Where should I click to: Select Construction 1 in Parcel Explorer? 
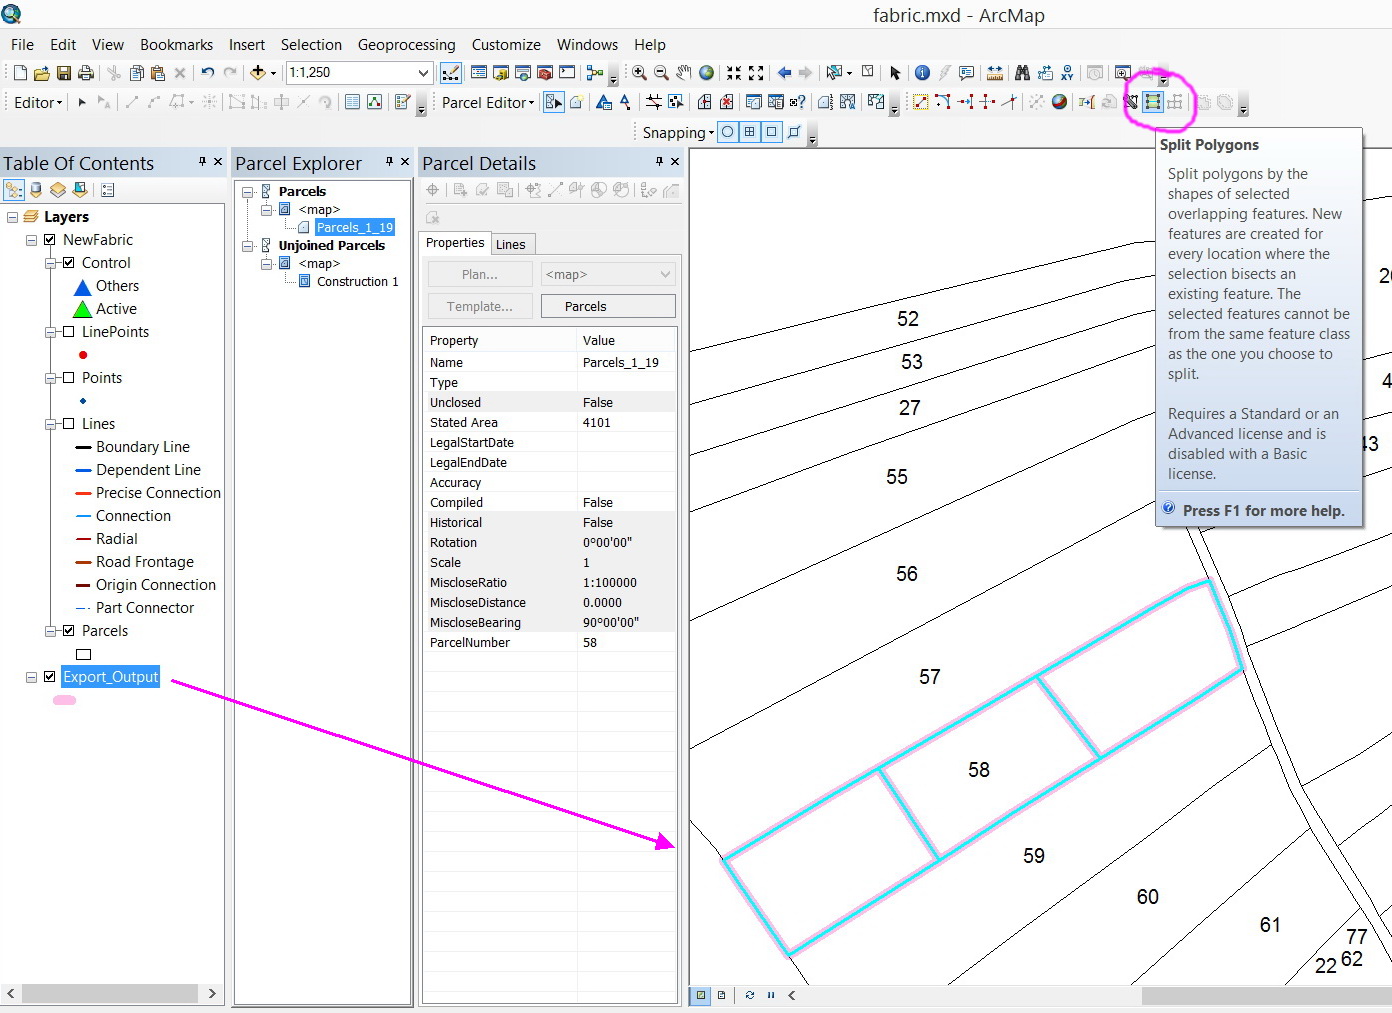pyautogui.click(x=357, y=282)
